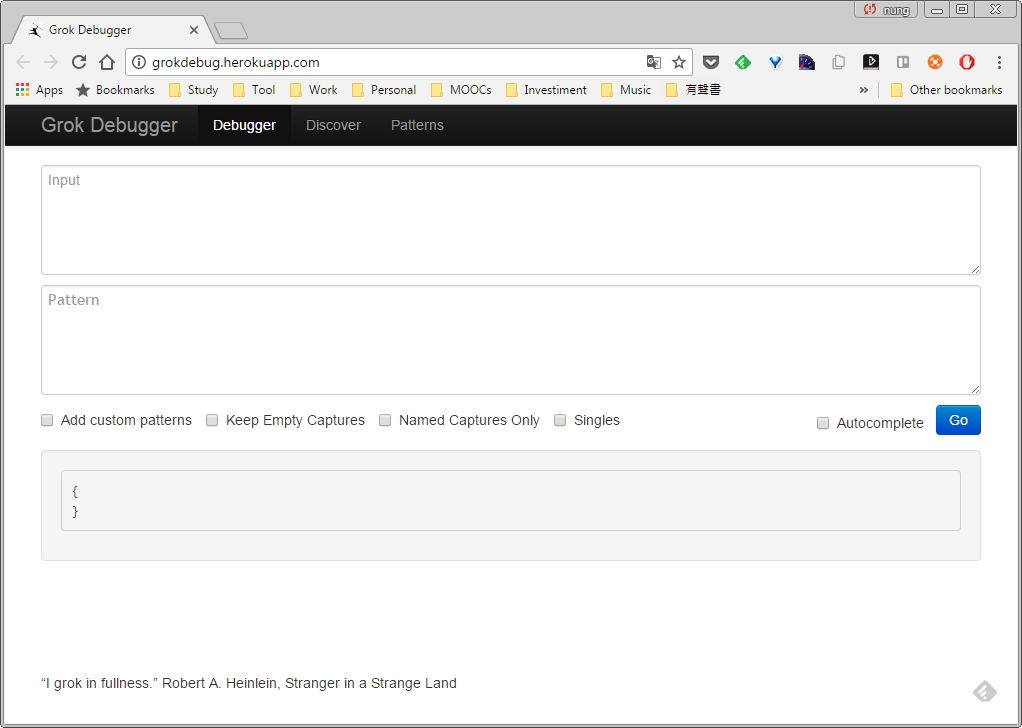Image resolution: width=1022 pixels, height=728 pixels.
Task: Click the blue Go button
Action: (x=958, y=420)
